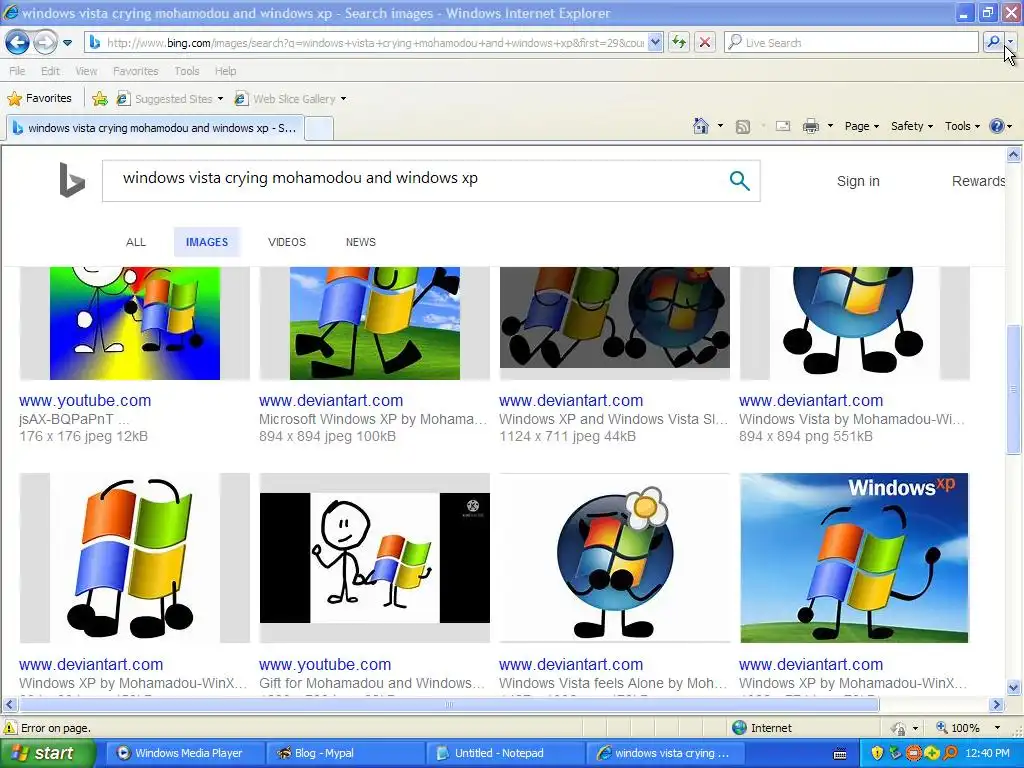Click the vertical scrollbar down arrow
Image resolution: width=1024 pixels, height=768 pixels.
click(x=1014, y=687)
